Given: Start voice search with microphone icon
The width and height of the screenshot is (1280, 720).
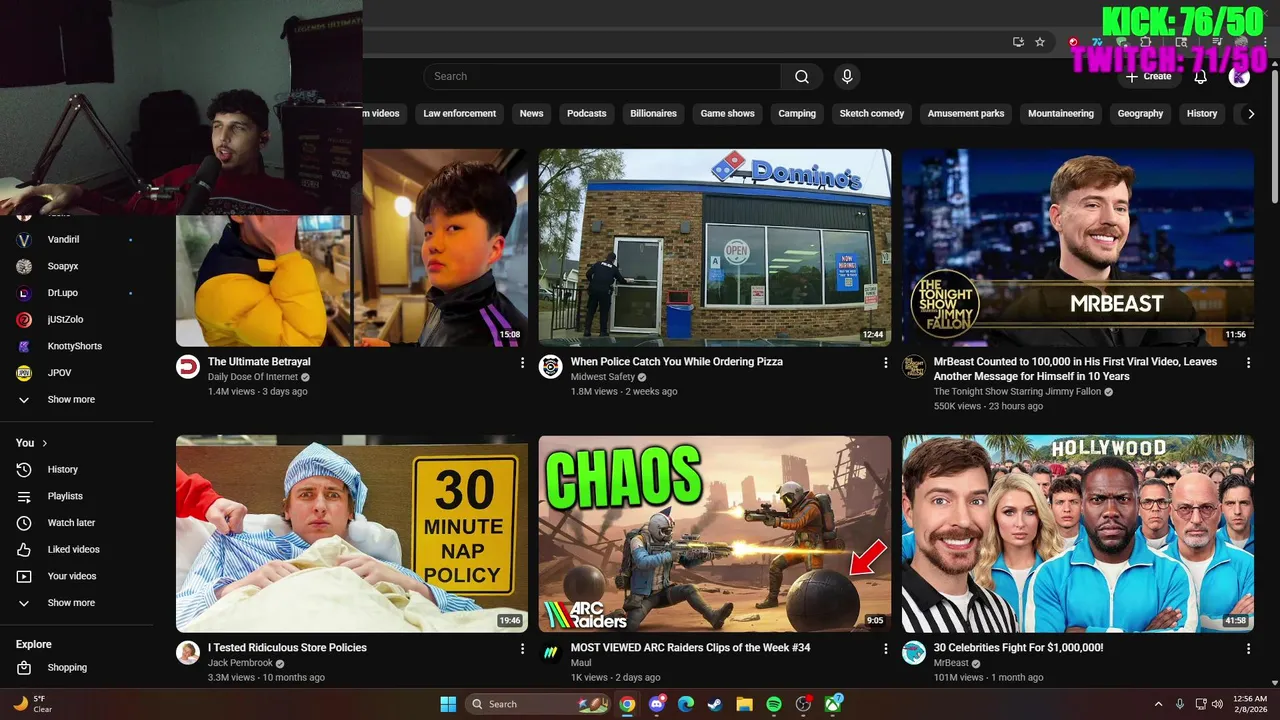Looking at the screenshot, I should [847, 77].
